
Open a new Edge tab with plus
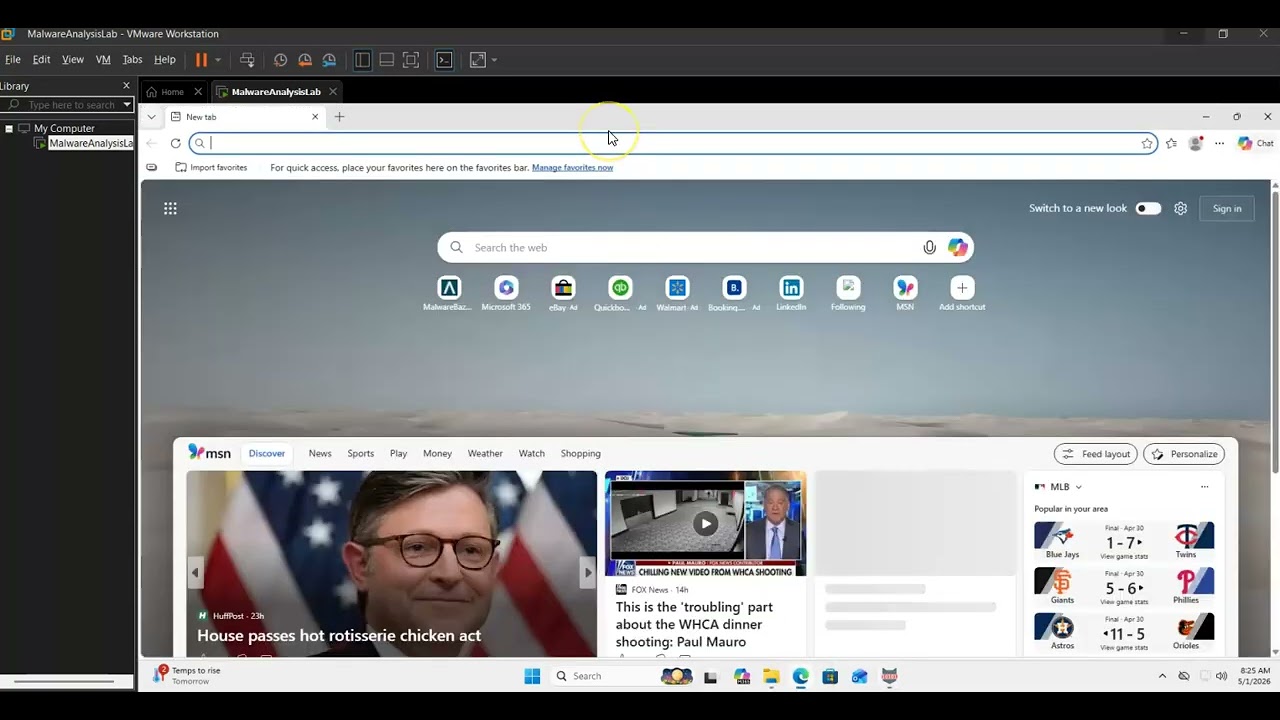point(339,117)
